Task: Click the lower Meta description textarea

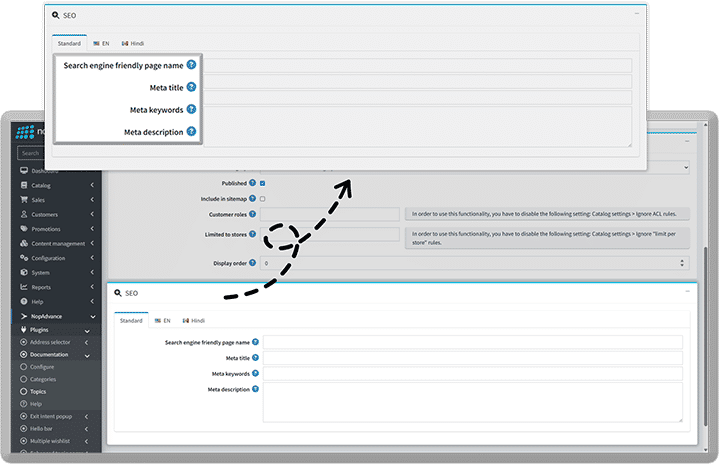Action: [473, 402]
